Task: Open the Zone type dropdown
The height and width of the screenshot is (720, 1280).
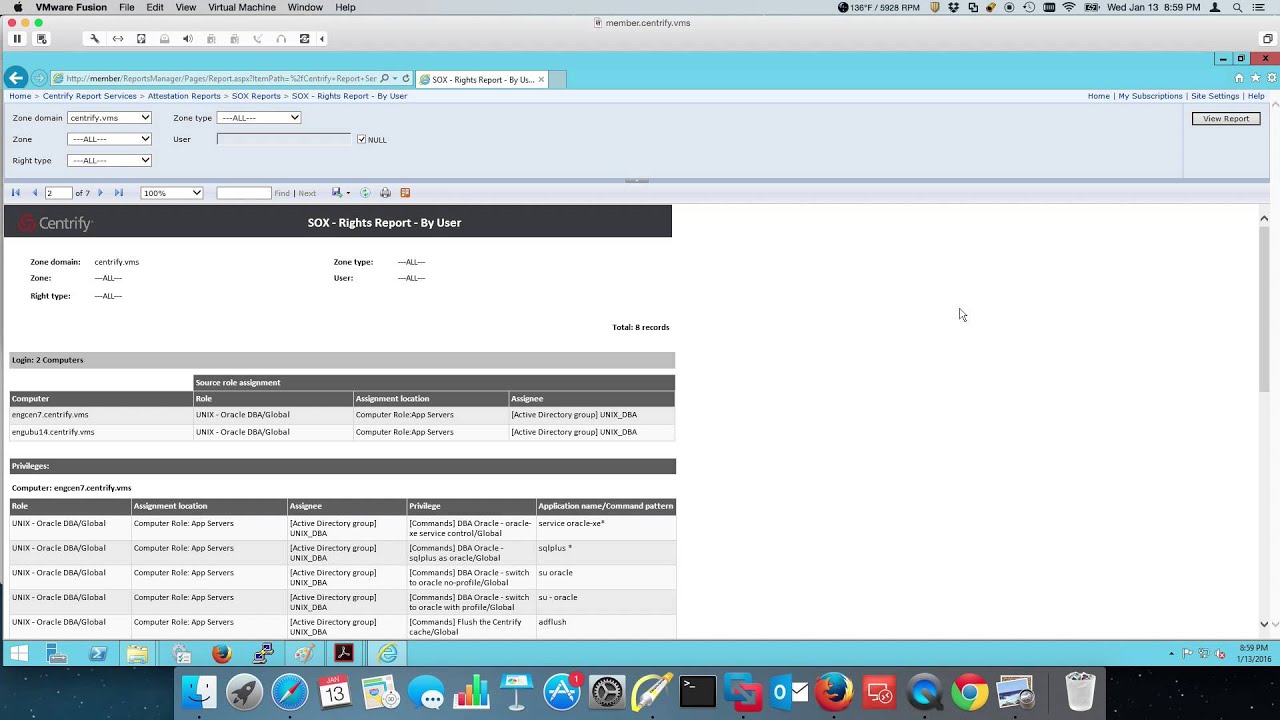Action: click(x=259, y=118)
